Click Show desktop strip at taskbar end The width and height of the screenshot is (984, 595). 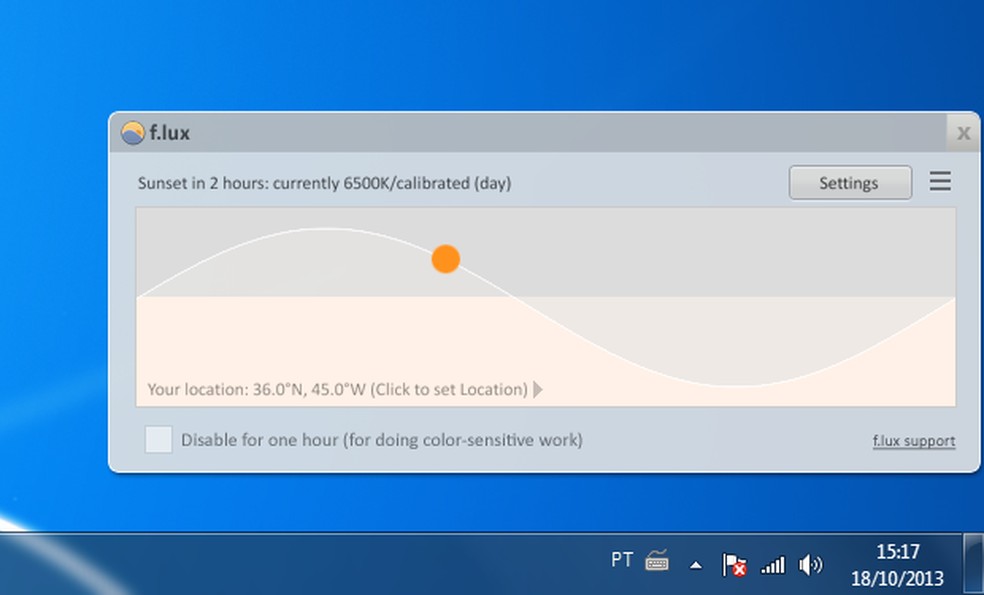[x=973, y=564]
